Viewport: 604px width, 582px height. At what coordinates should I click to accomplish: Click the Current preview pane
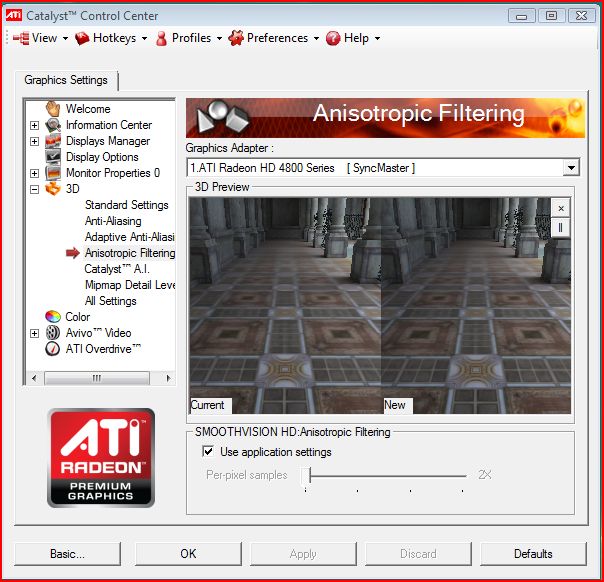285,306
